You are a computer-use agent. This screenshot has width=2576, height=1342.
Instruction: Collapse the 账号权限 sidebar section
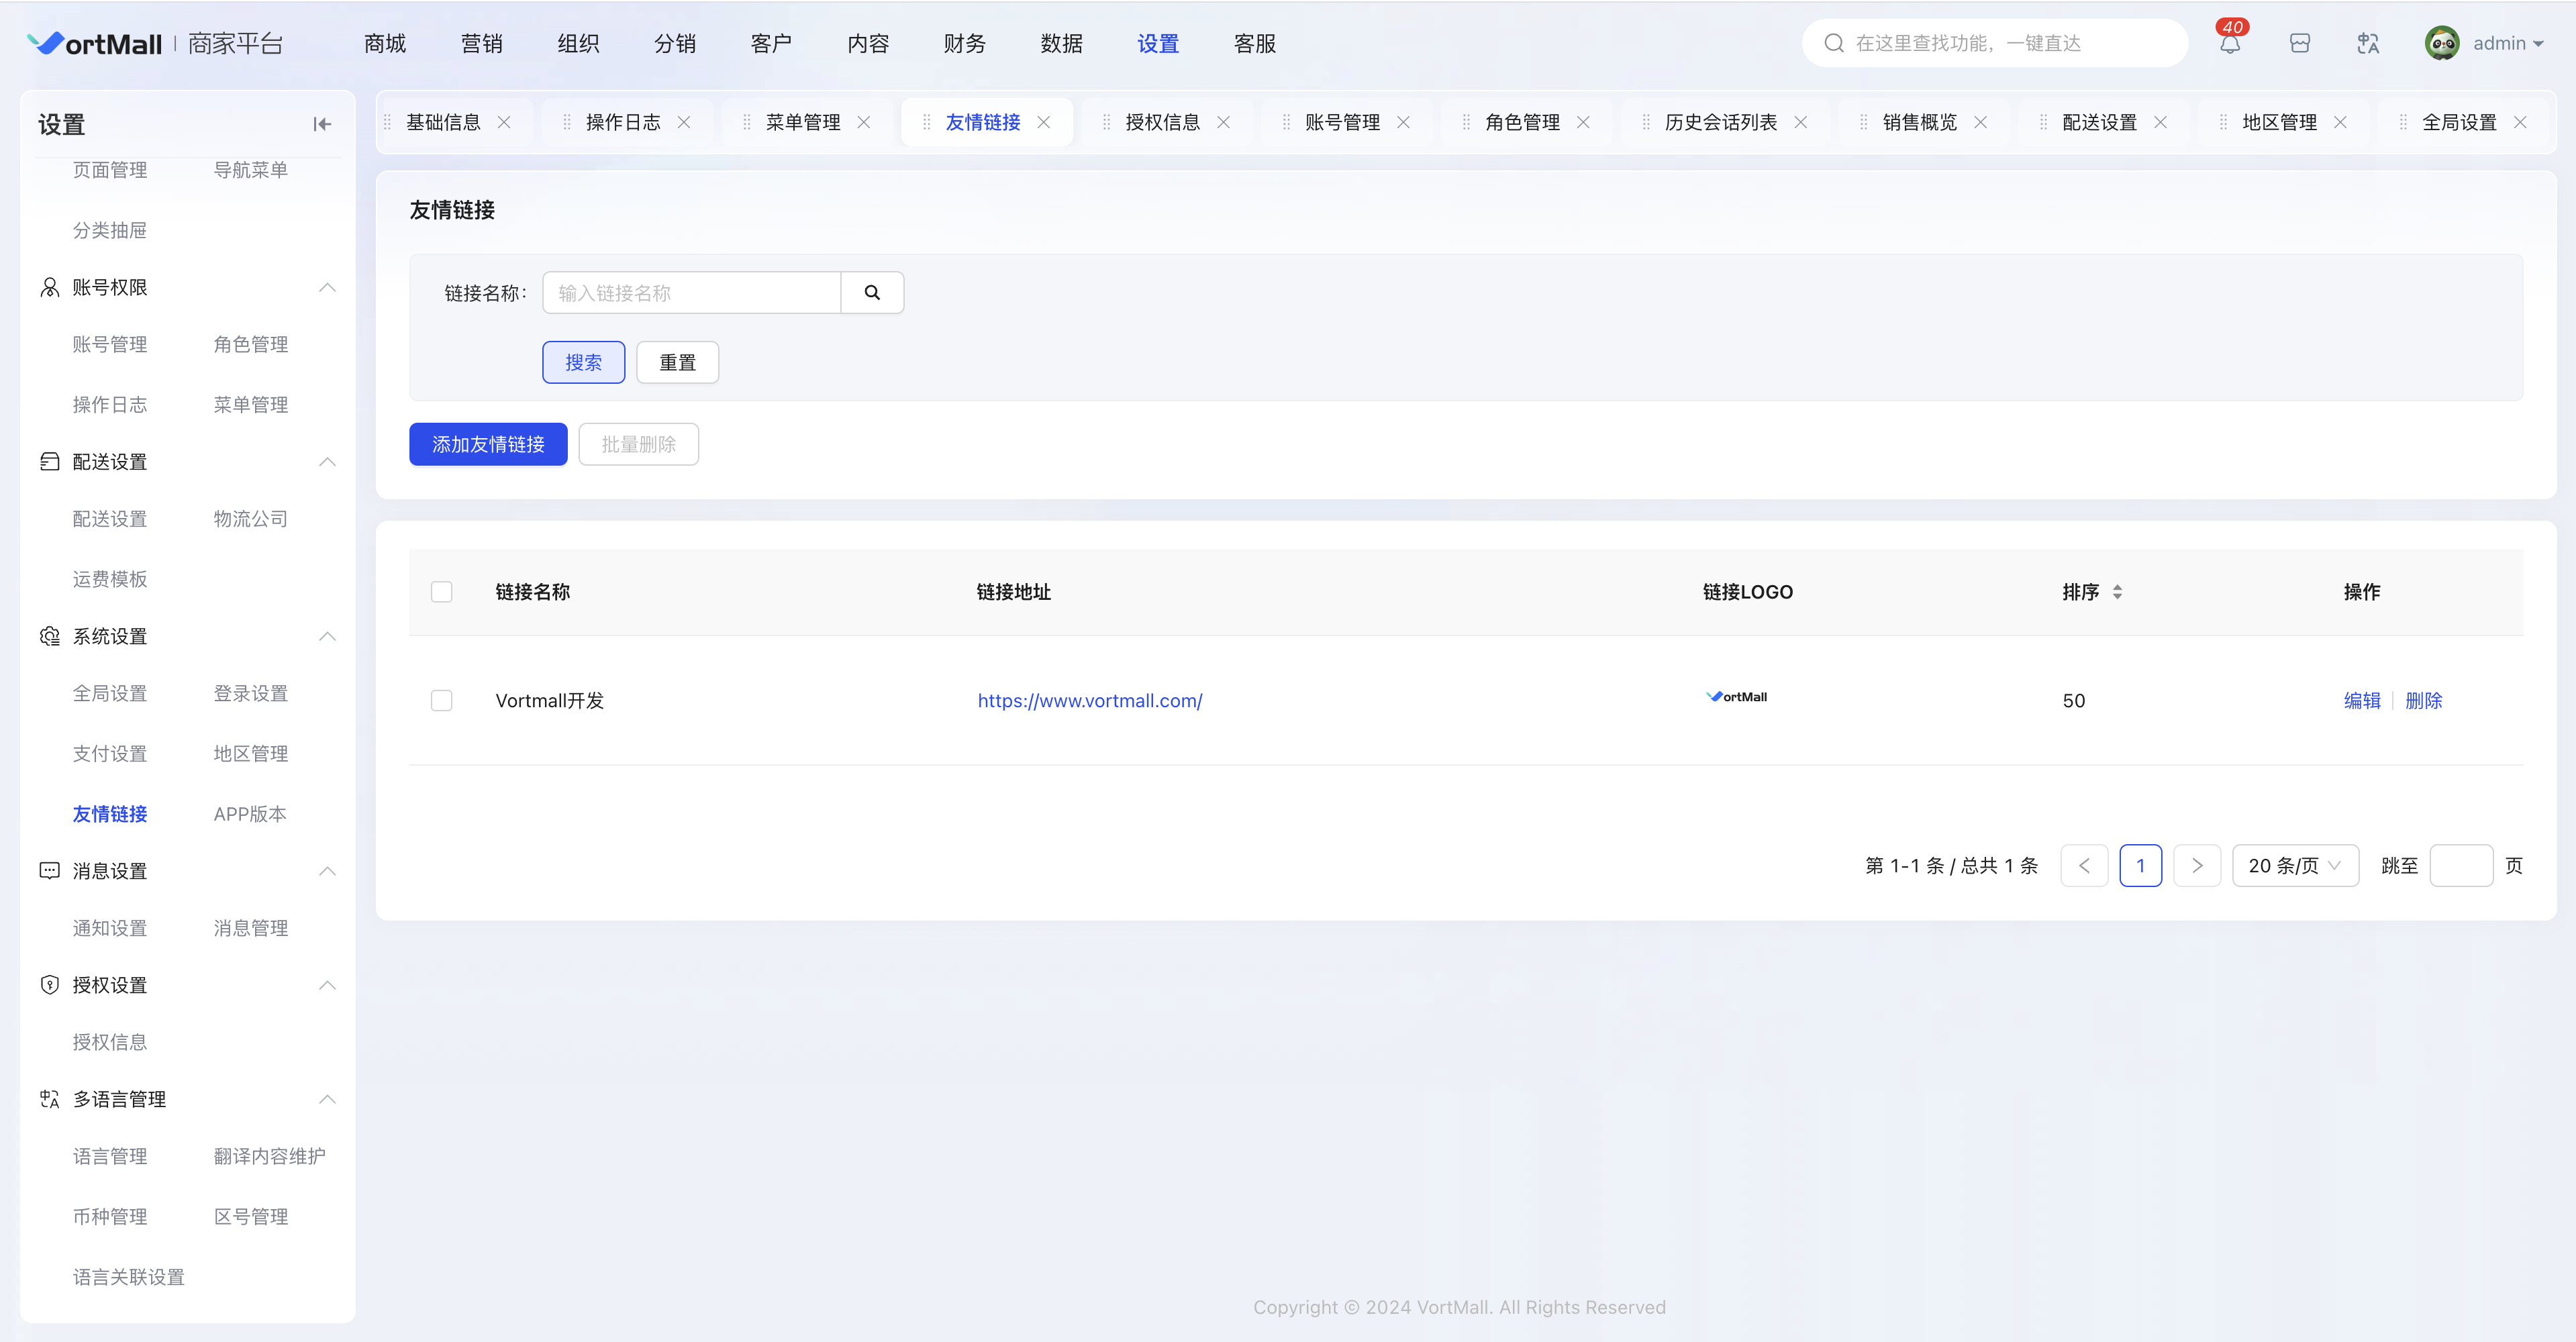tap(327, 288)
